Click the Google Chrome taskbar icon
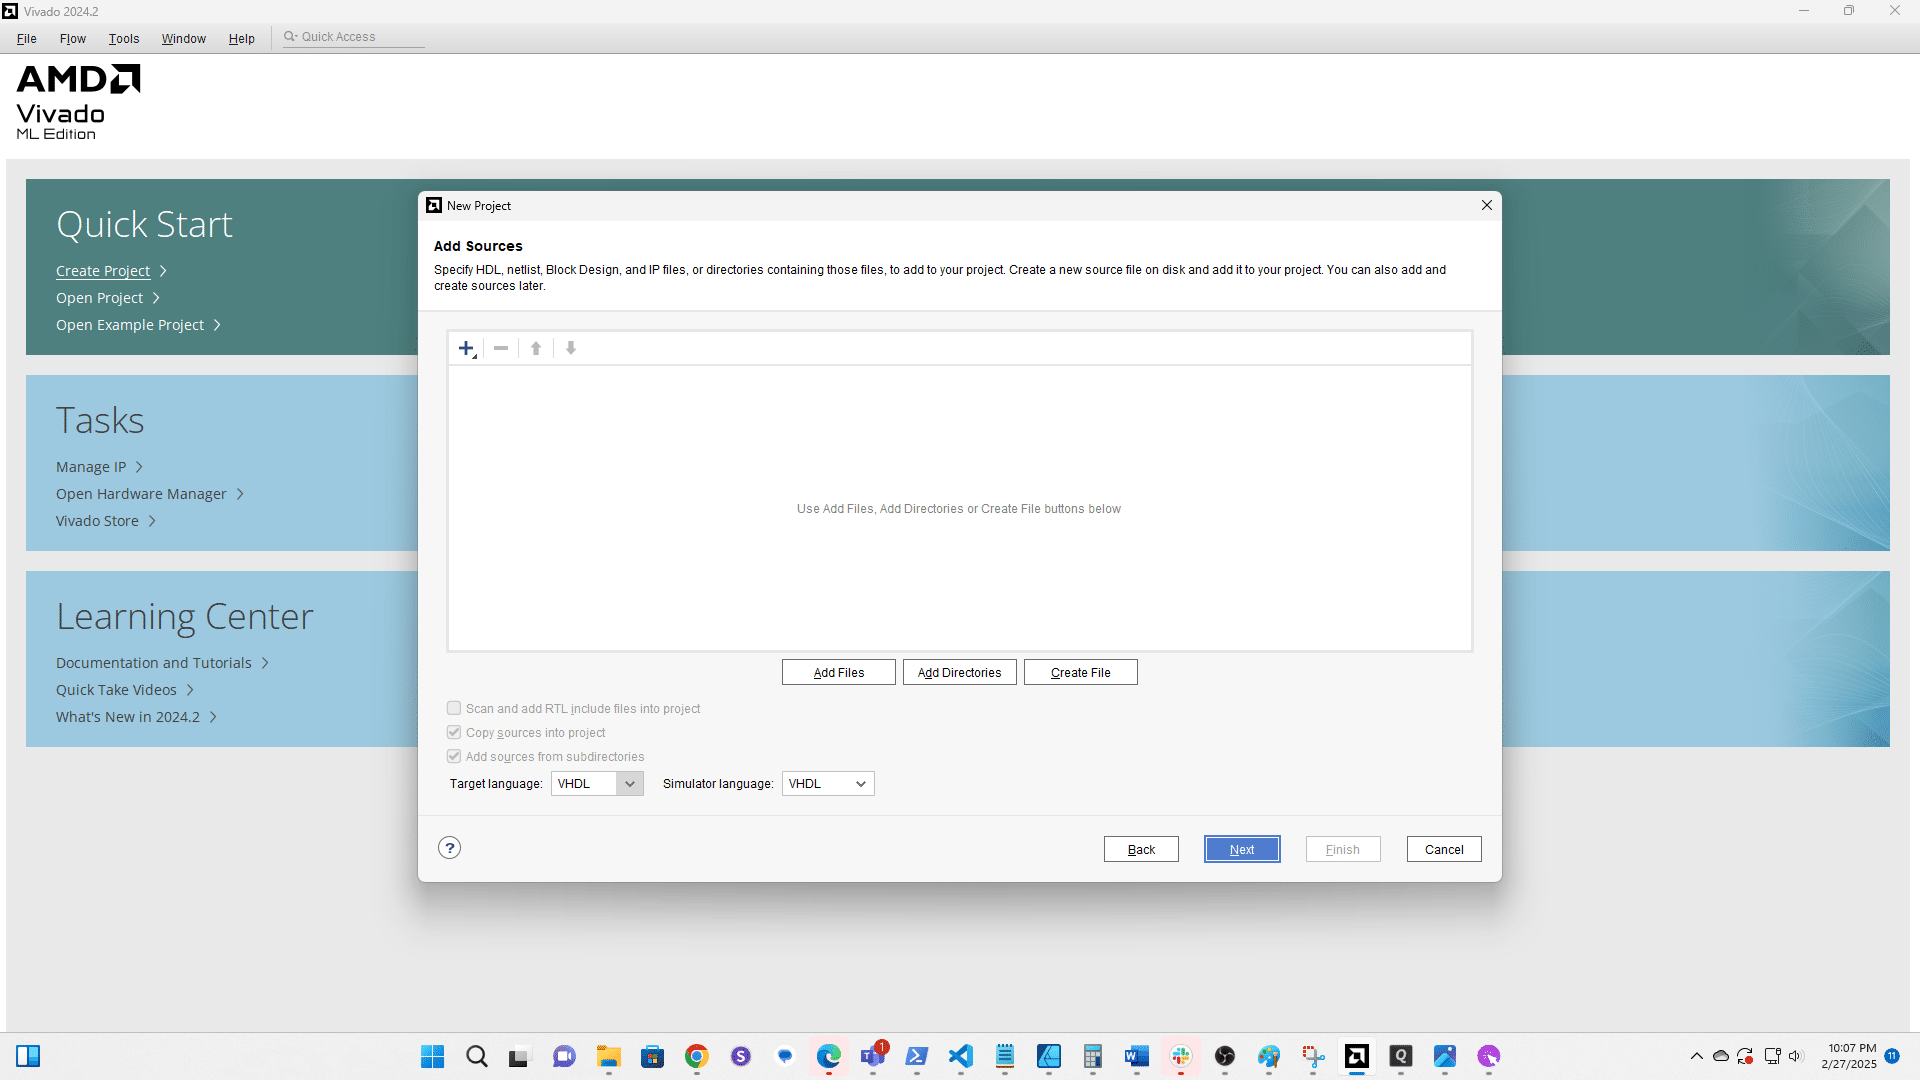1920x1080 pixels. [697, 1056]
